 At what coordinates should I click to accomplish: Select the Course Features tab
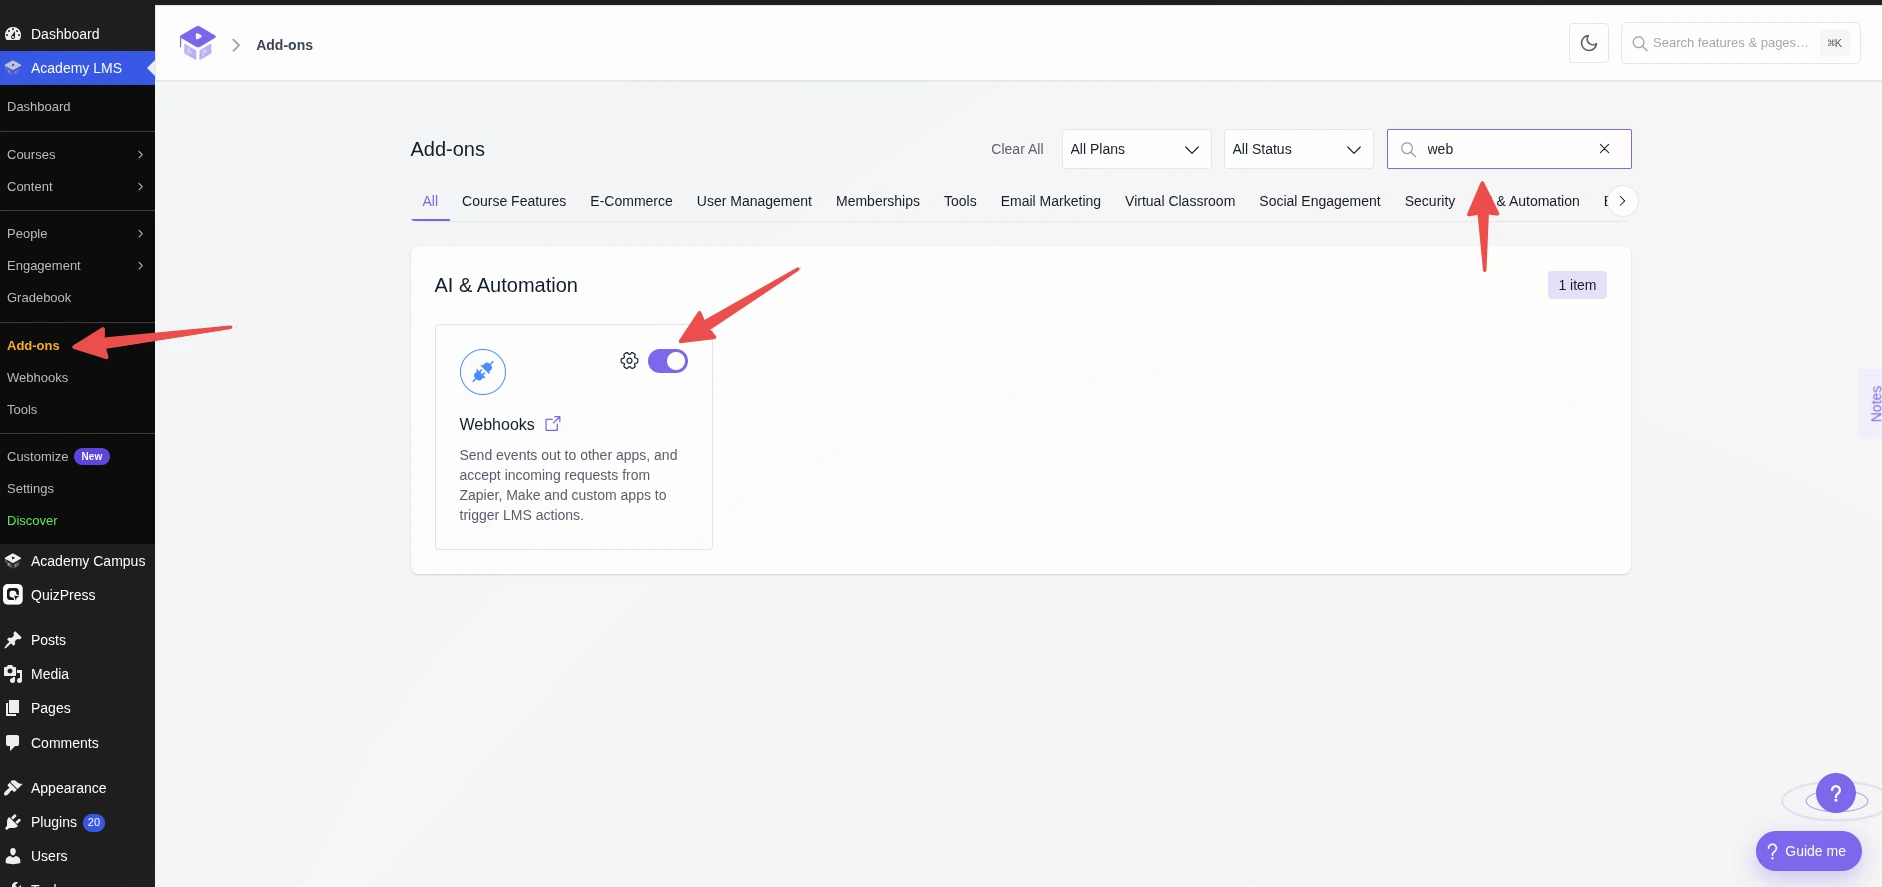point(514,201)
